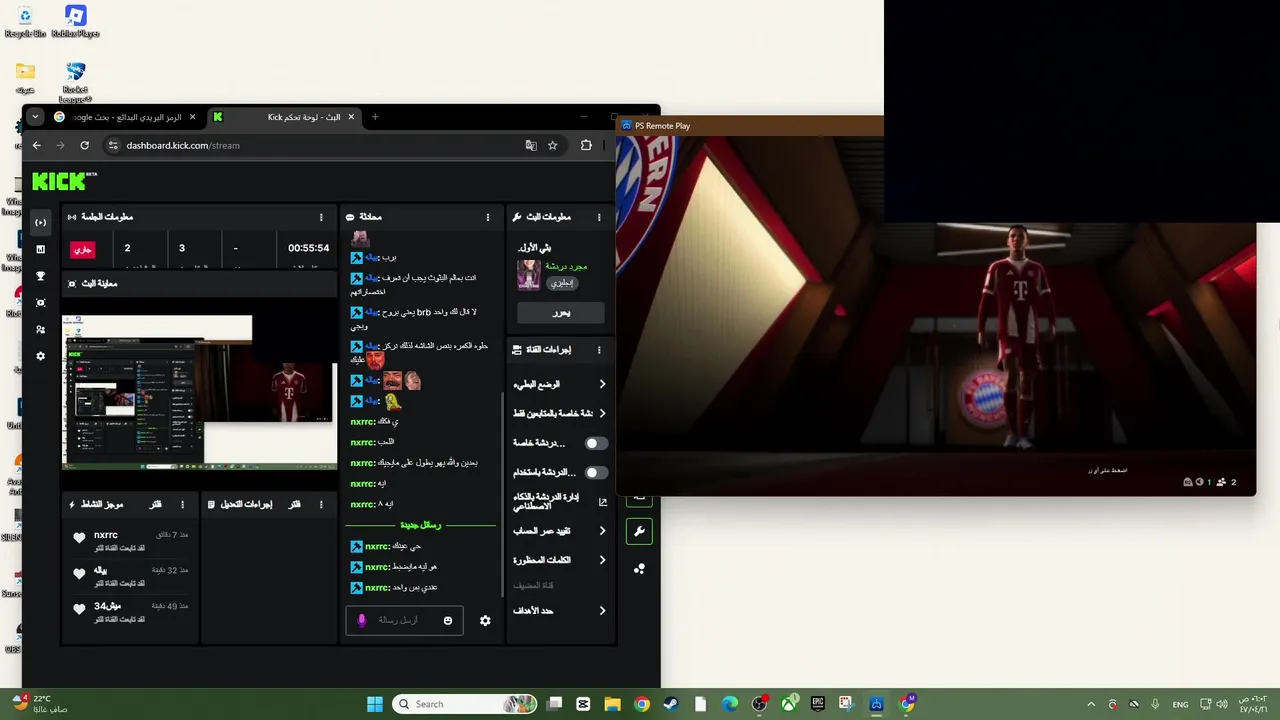Viewport: 1280px width, 720px height.
Task: Open Epic Games launcher from taskbar
Action: click(x=817, y=704)
